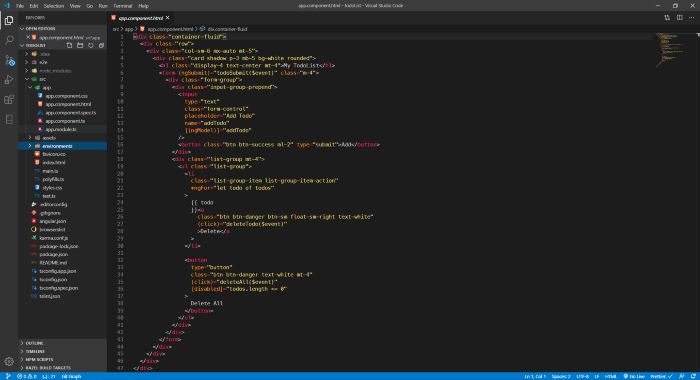Expand the node_modules folder
The height and width of the screenshot is (380, 700).
pos(62,71)
